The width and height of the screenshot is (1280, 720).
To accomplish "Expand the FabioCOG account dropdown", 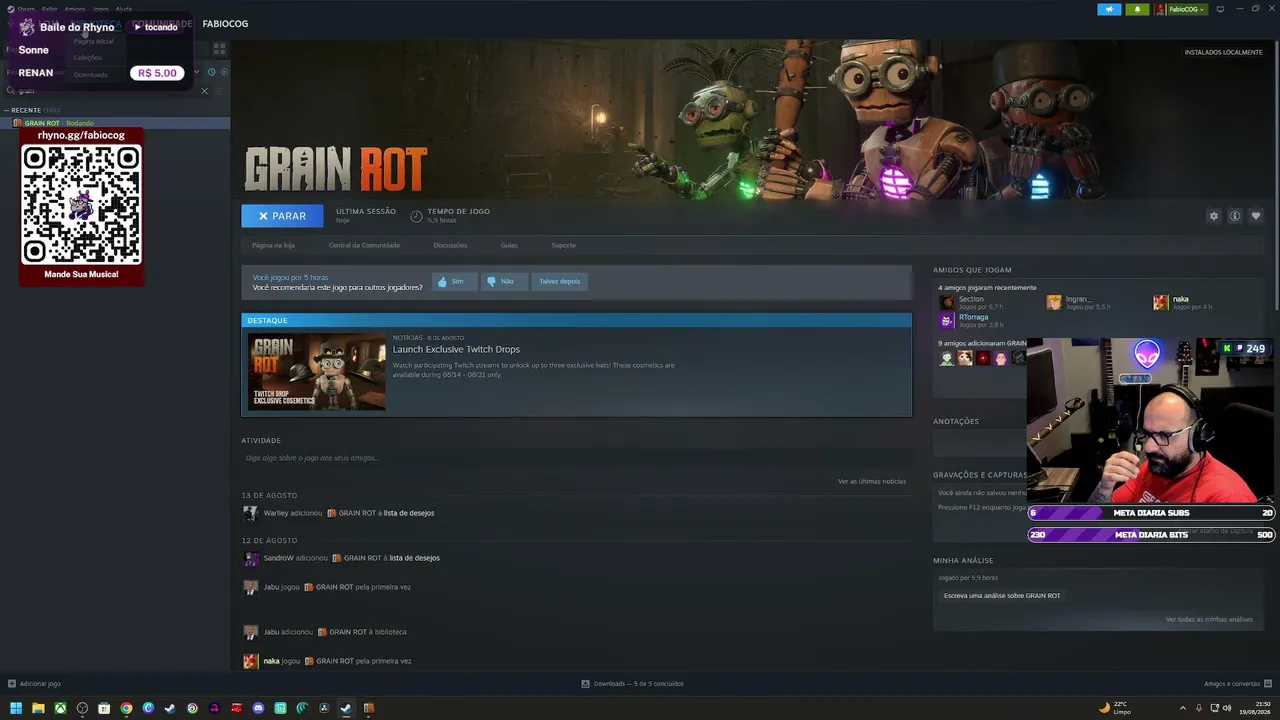I will [x=1181, y=9].
